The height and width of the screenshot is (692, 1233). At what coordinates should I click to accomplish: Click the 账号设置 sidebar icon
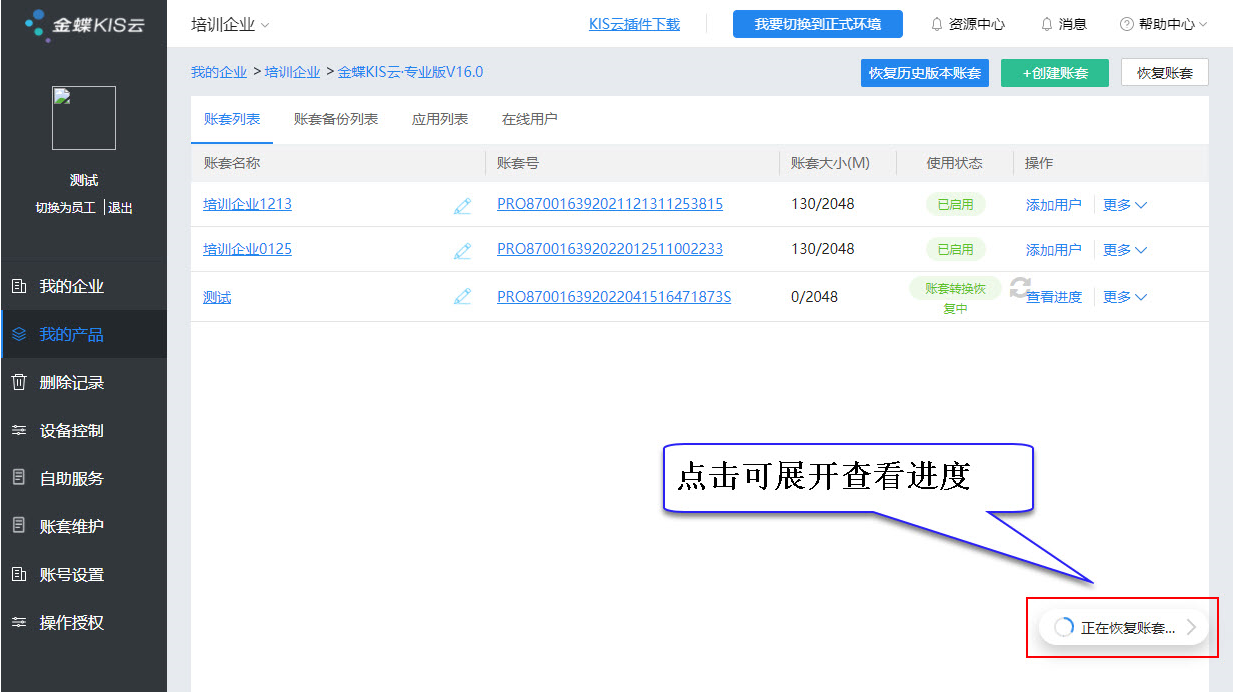coord(19,575)
